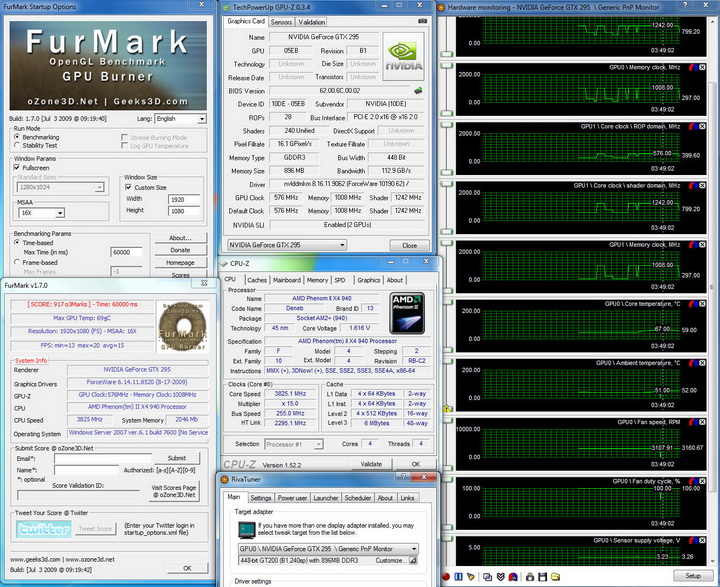Image resolution: width=720 pixels, height=587 pixels.
Task: Click the top slider handle beside the GPU0 Memory clock graph
Action: [446, 66]
